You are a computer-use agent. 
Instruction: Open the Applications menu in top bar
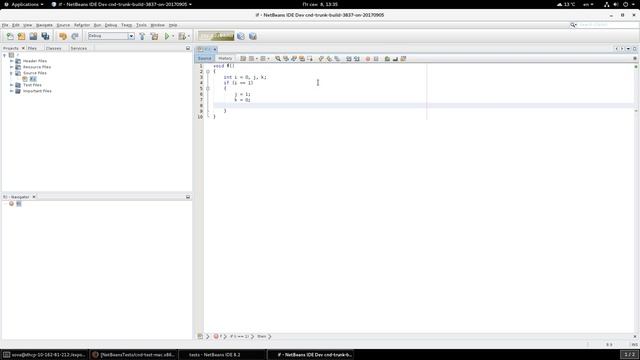pyautogui.click(x=24, y=4)
